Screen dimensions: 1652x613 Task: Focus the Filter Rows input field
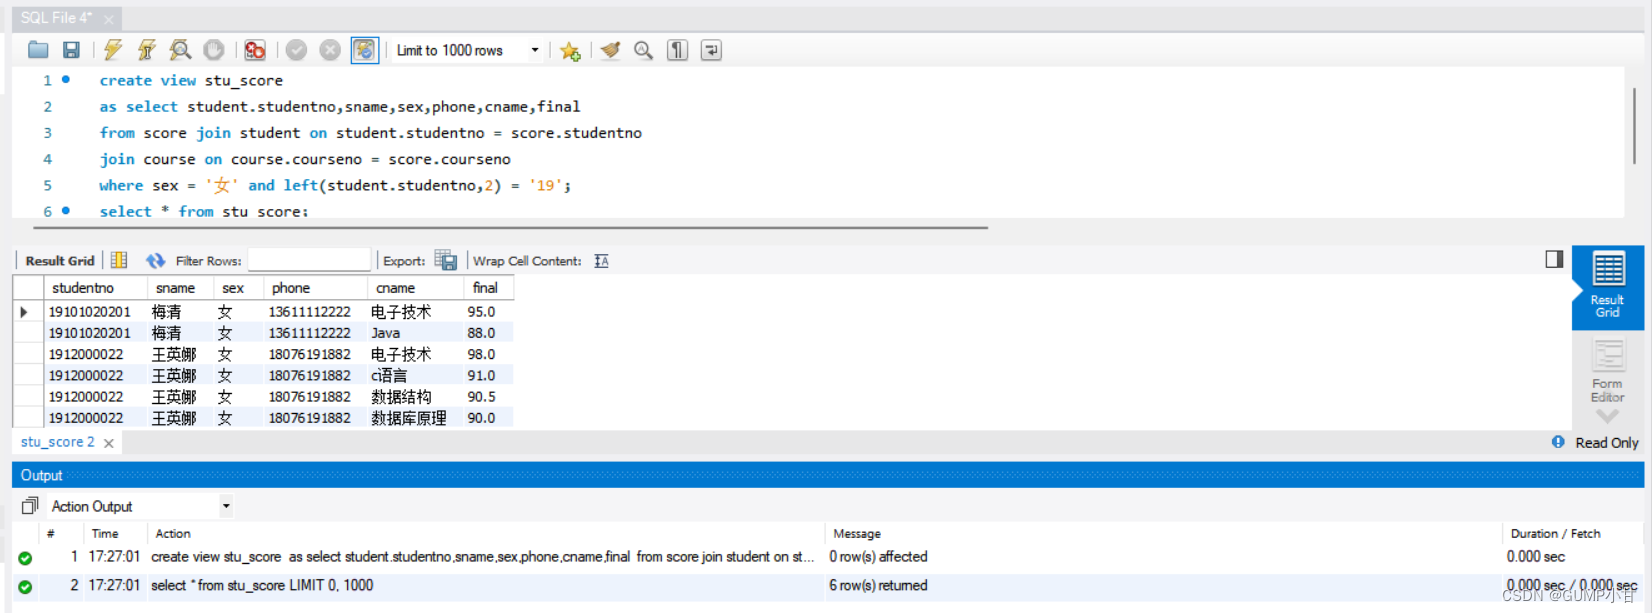(309, 260)
